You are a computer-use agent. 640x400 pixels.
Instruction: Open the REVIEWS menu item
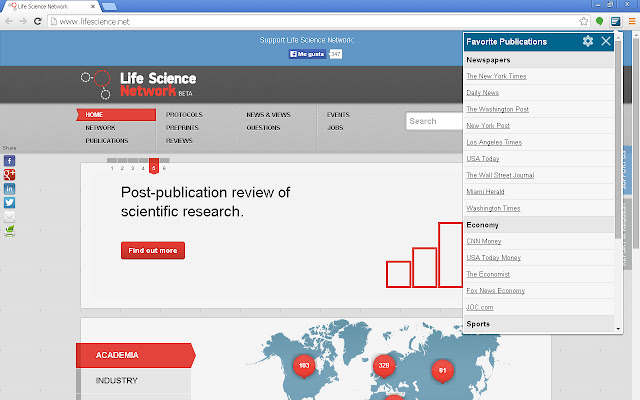click(179, 141)
